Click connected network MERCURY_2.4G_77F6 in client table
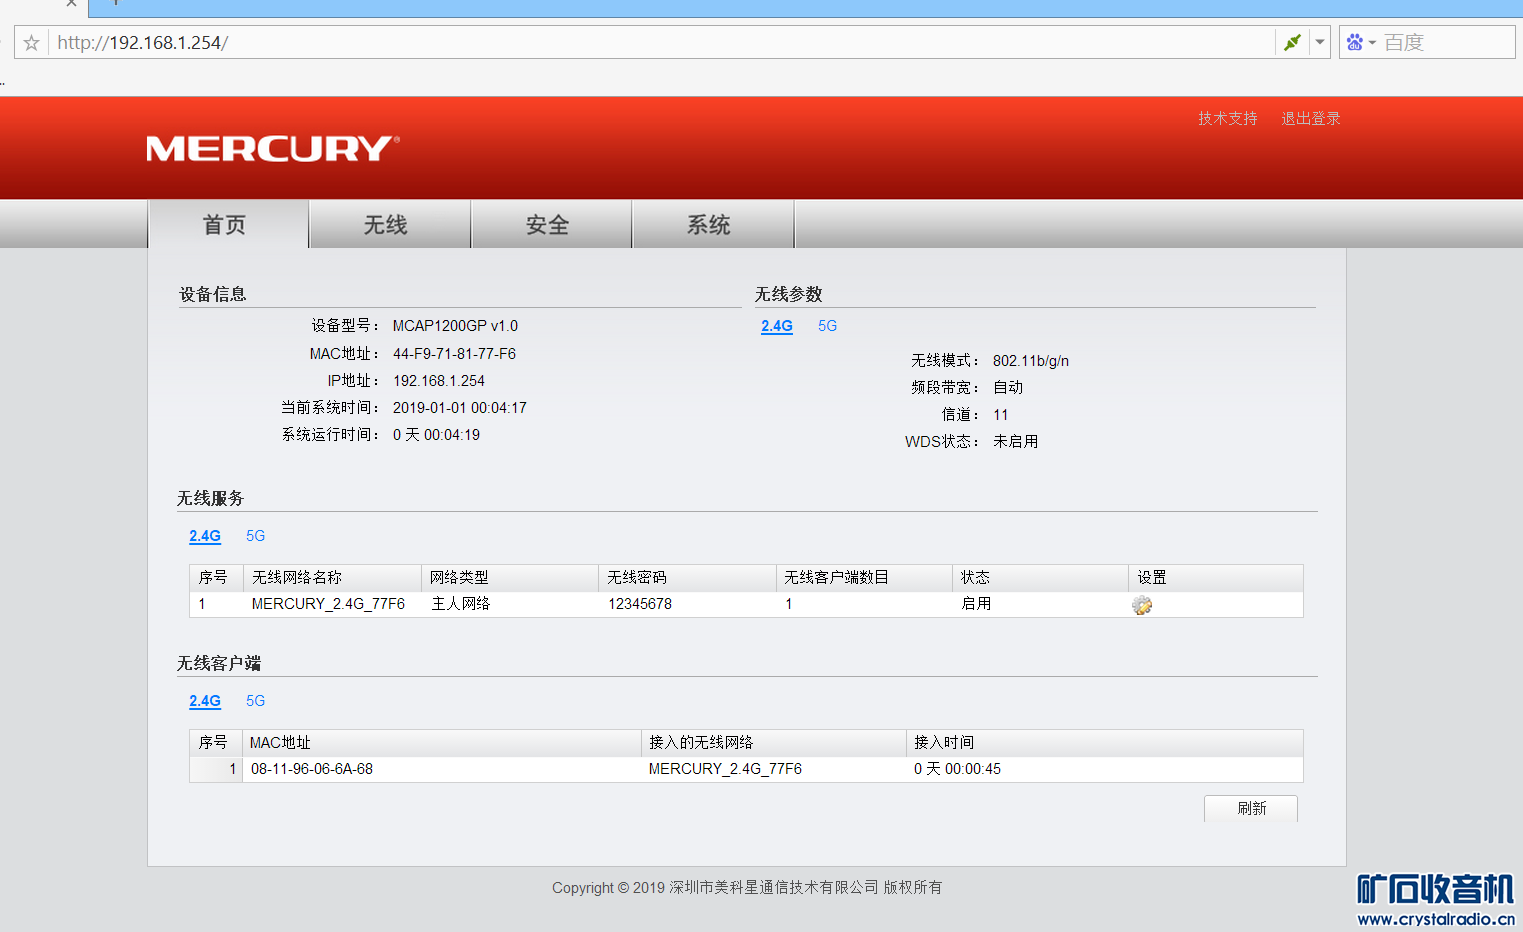 coord(725,769)
